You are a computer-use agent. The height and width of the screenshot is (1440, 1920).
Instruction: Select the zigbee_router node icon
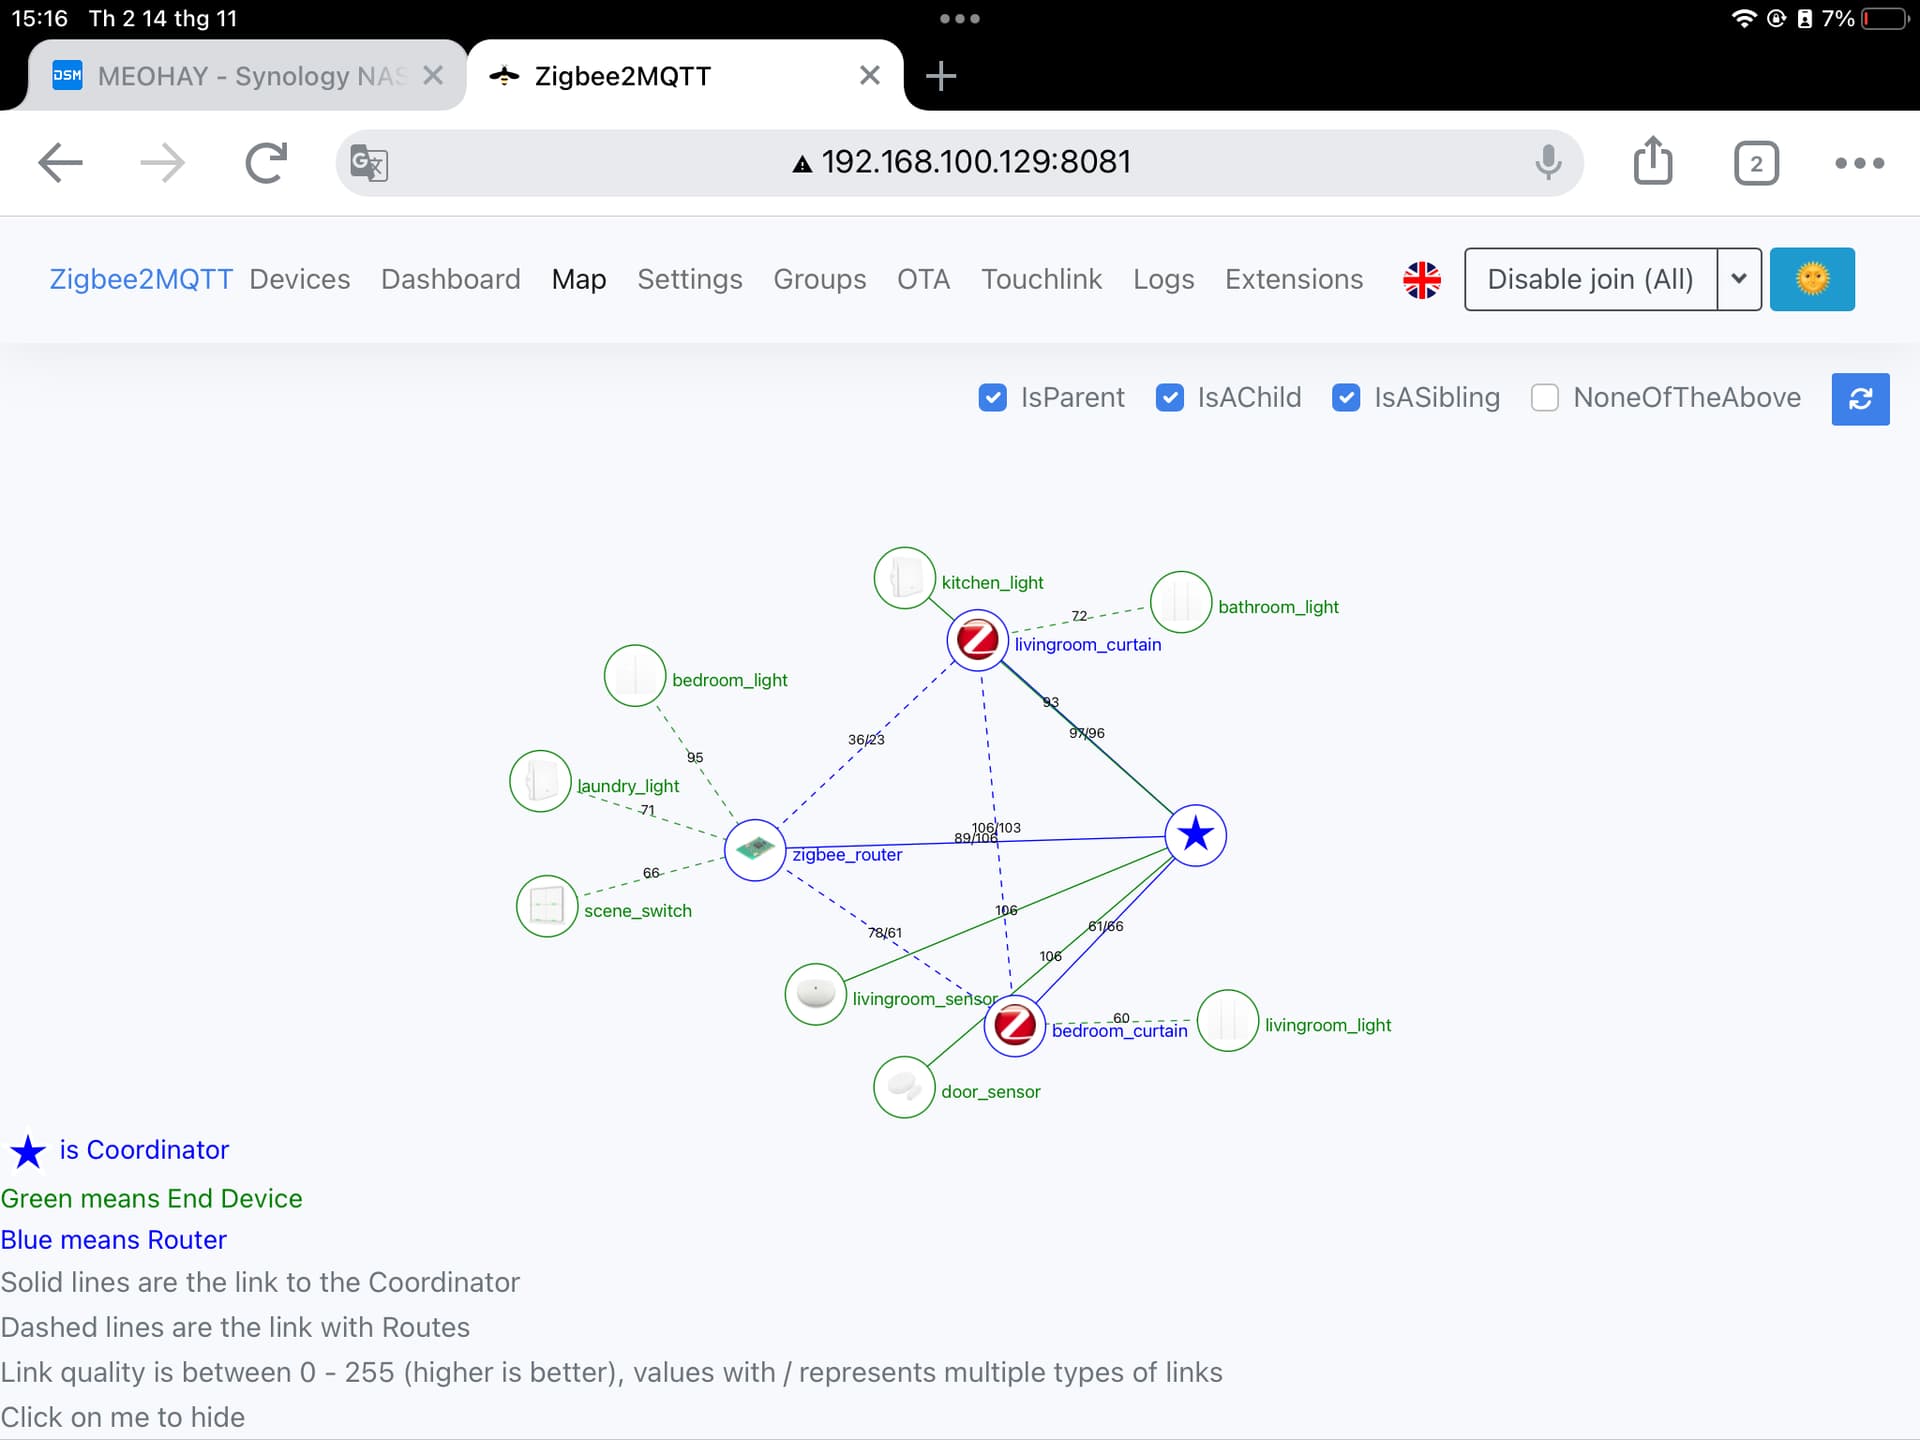(x=755, y=850)
